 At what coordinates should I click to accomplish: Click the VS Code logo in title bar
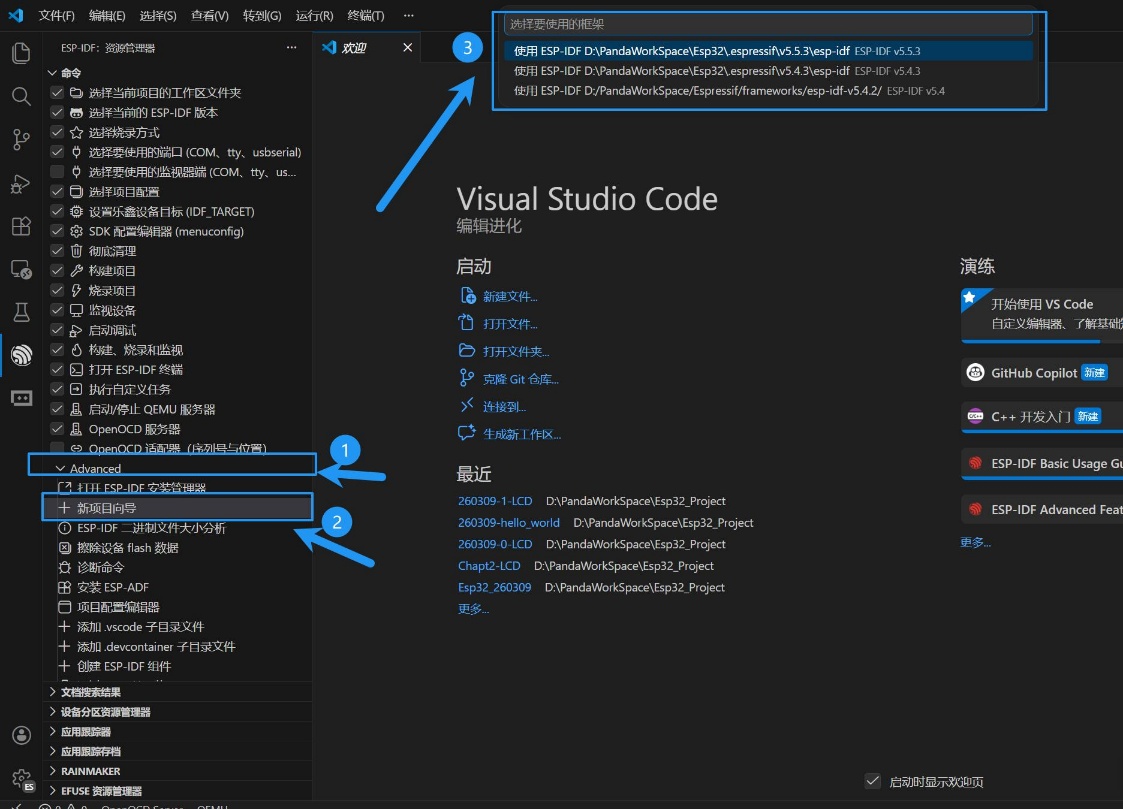(16, 15)
